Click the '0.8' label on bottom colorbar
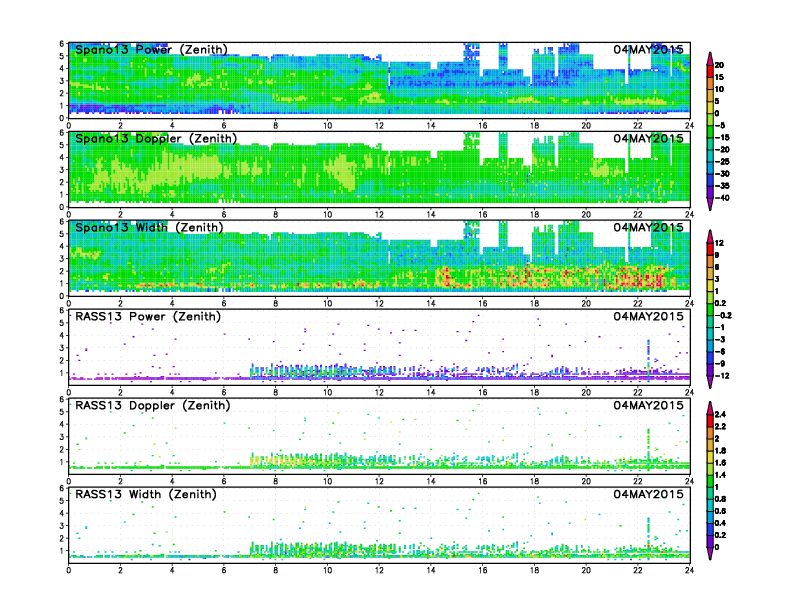792x612 pixels. click(x=720, y=499)
